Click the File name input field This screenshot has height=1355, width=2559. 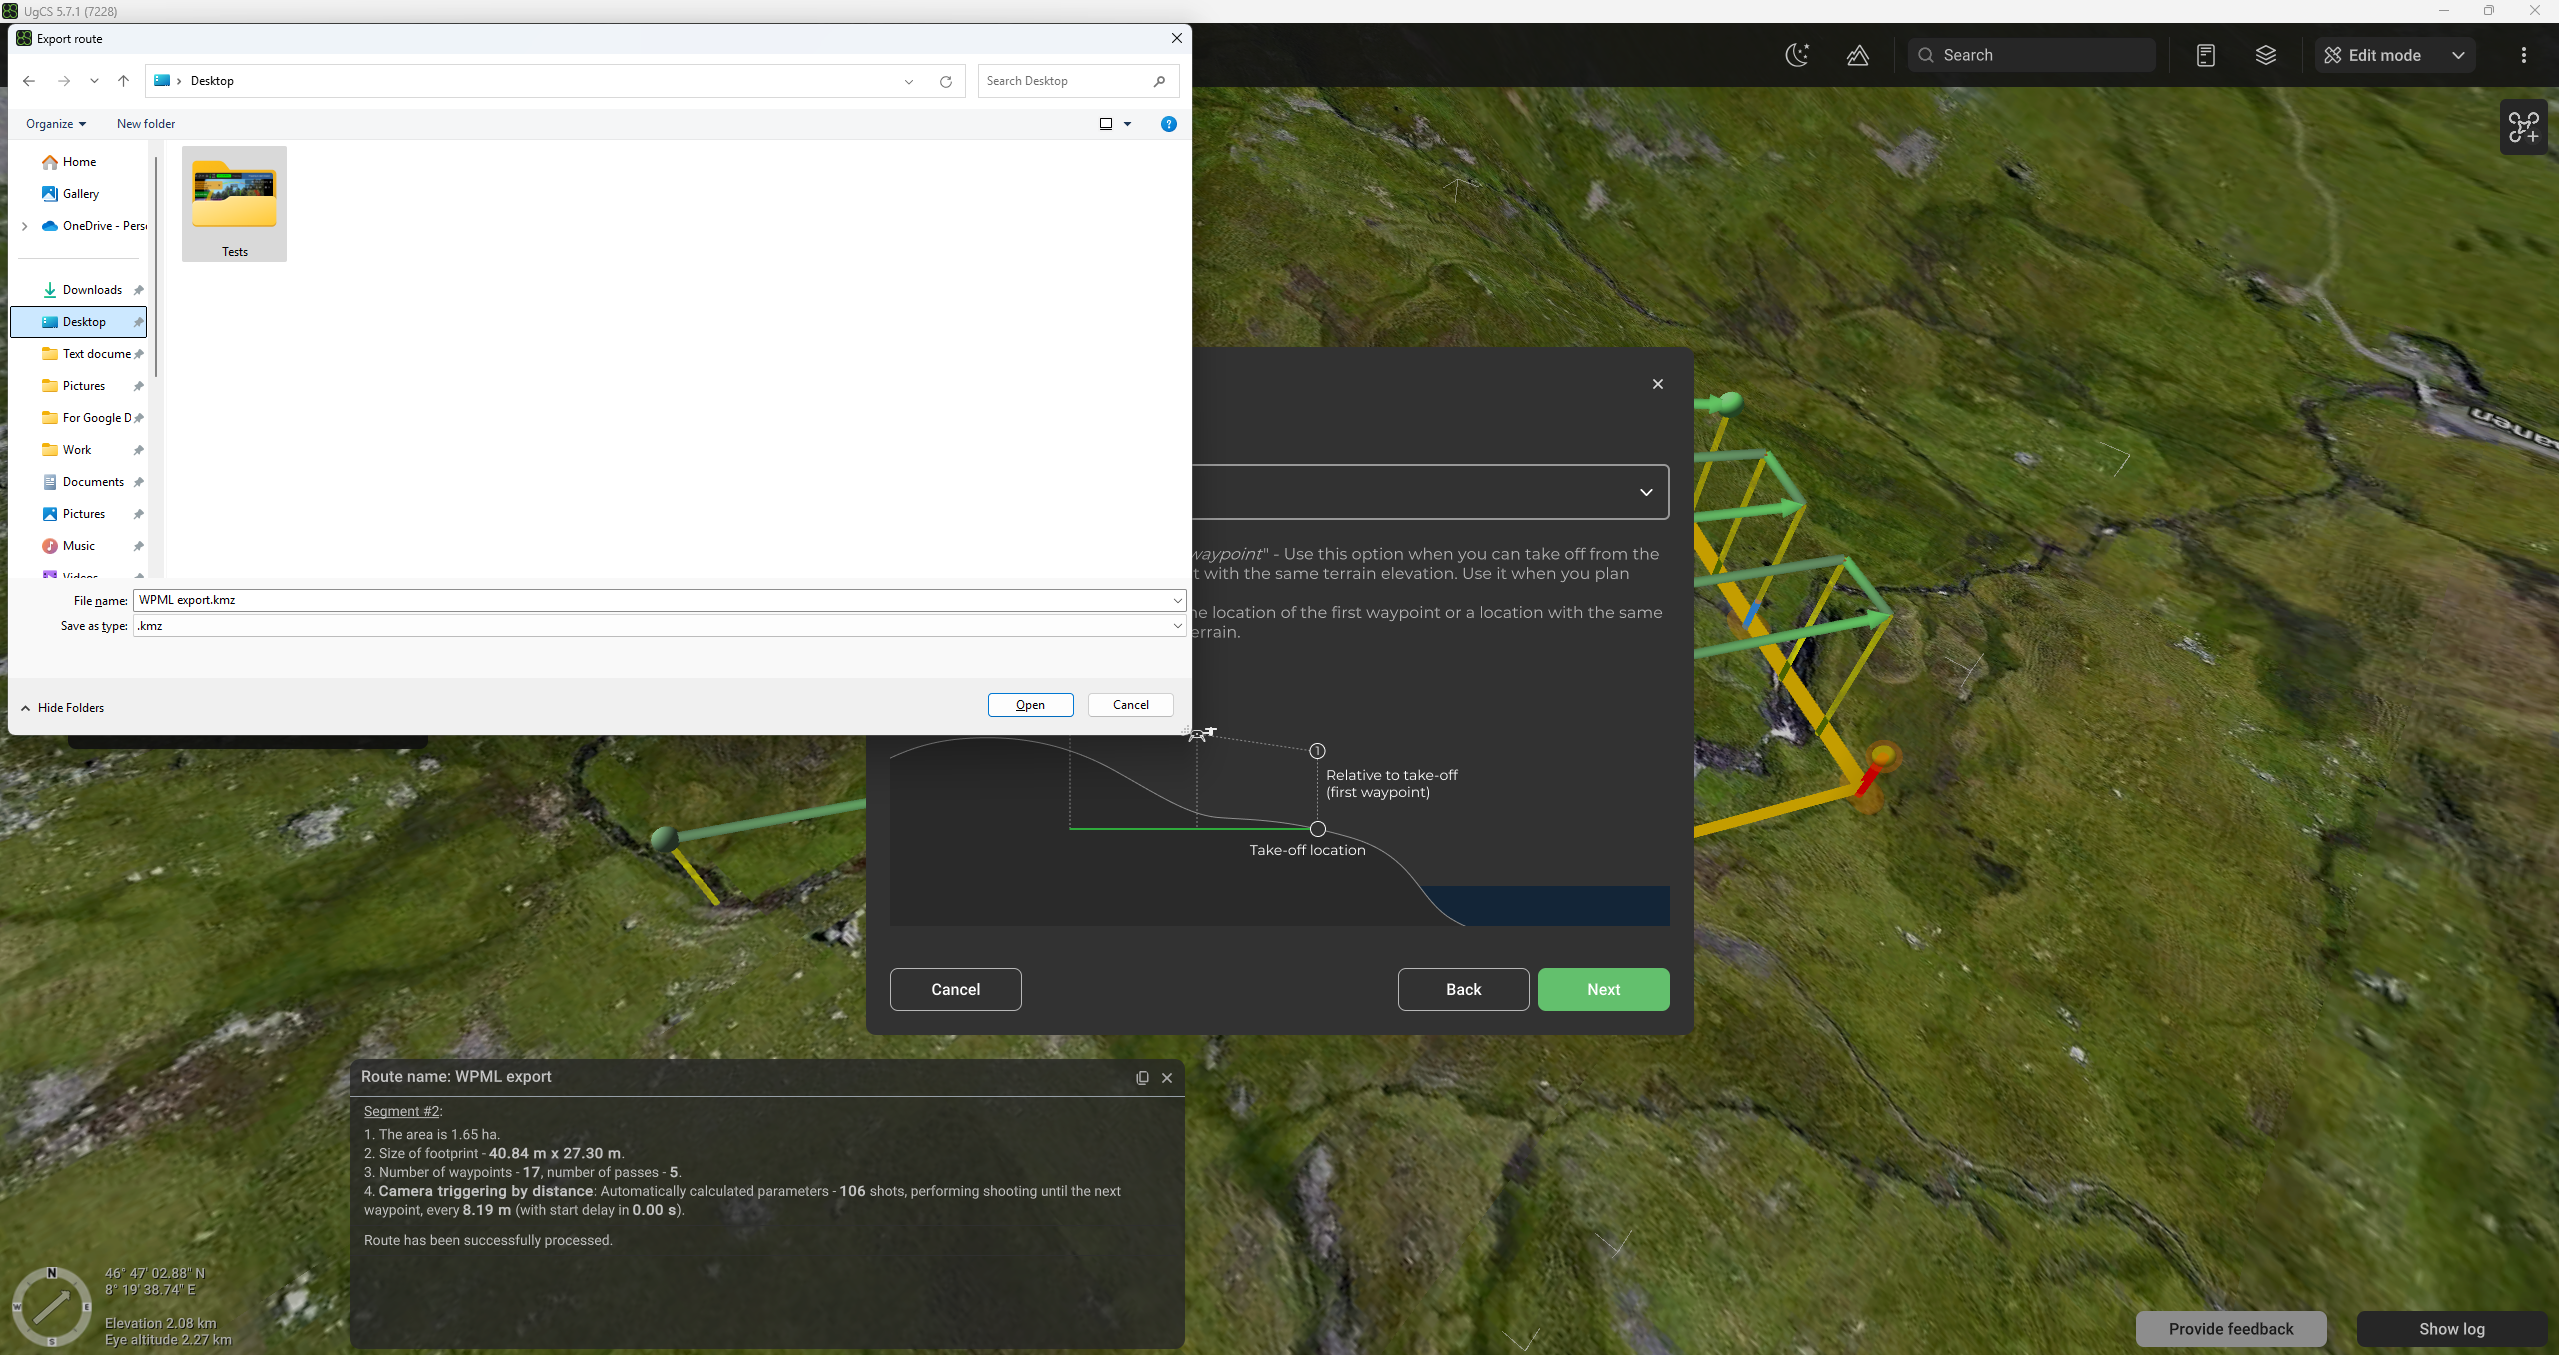pyautogui.click(x=650, y=600)
